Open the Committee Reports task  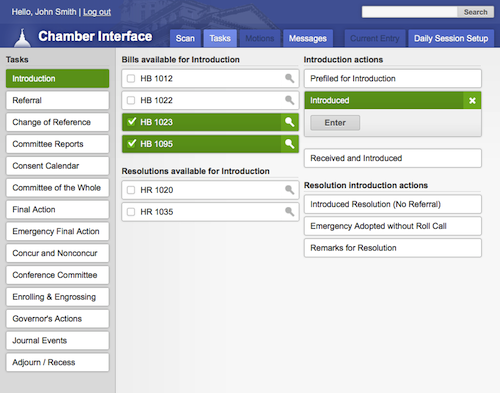pos(57,144)
